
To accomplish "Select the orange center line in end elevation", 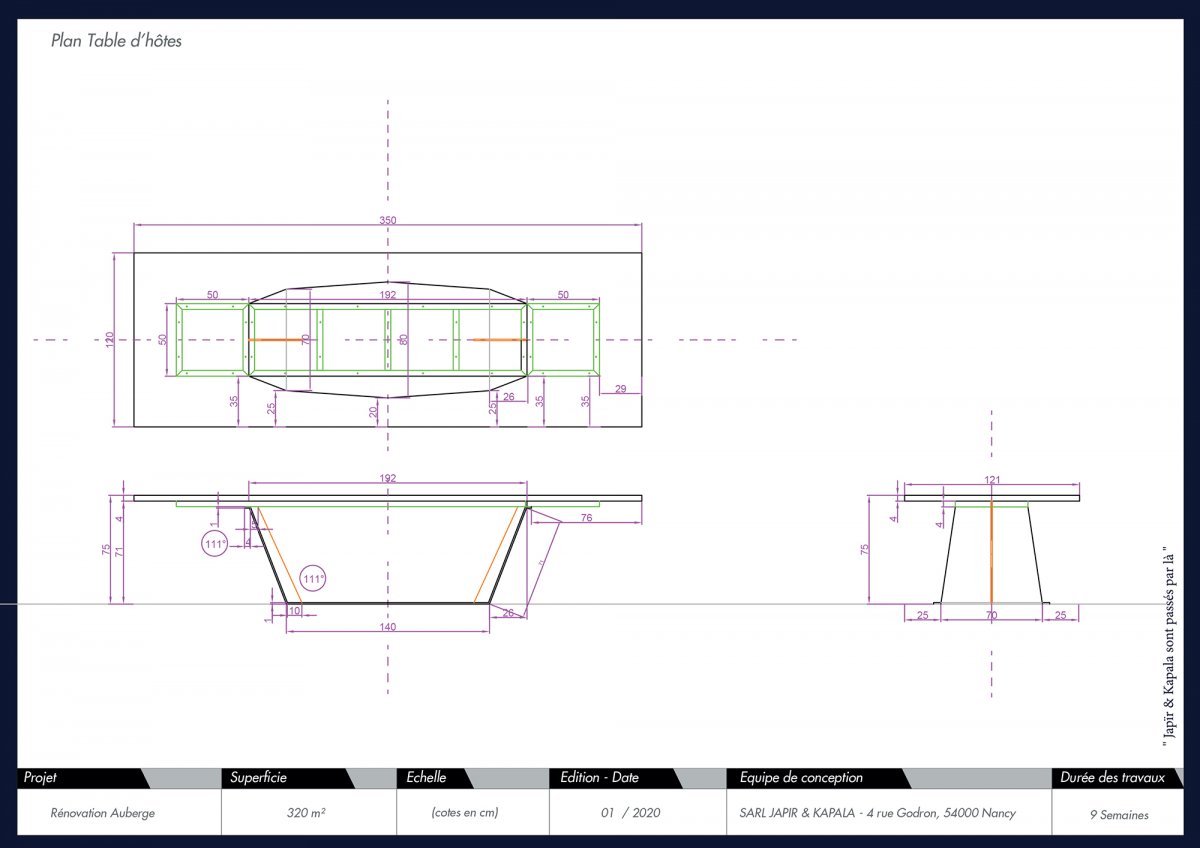I will [991, 552].
